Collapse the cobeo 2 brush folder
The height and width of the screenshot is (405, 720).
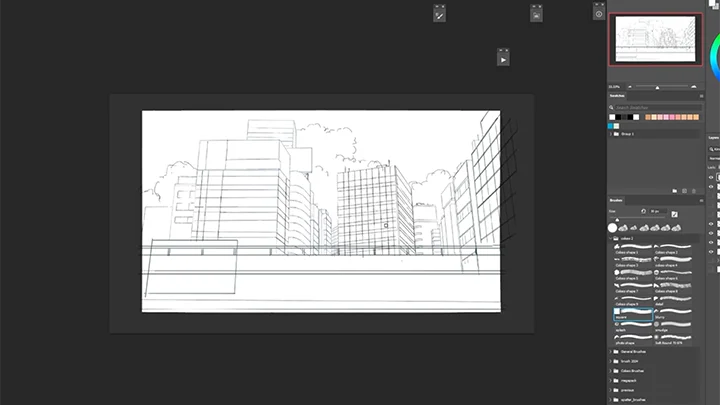click(x=611, y=238)
